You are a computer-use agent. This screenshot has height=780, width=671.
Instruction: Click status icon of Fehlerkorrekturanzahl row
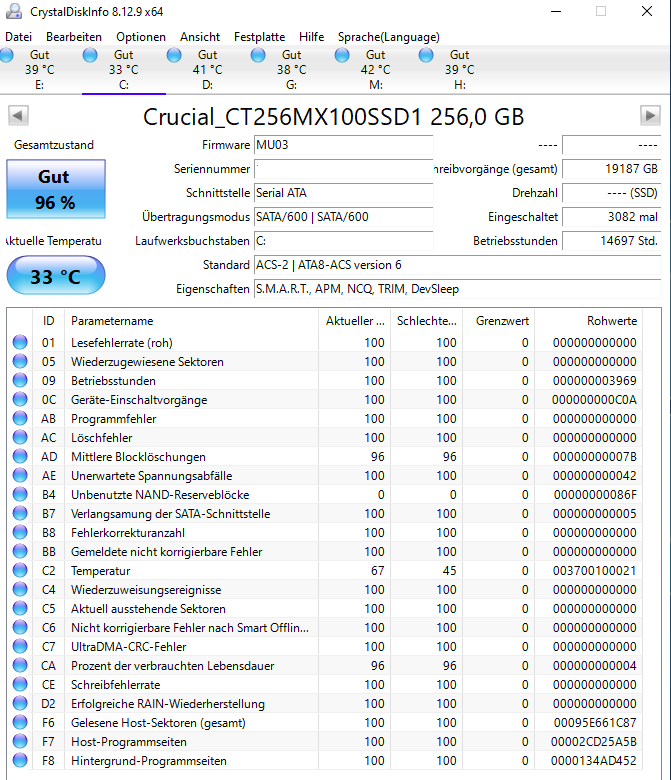pos(20,532)
